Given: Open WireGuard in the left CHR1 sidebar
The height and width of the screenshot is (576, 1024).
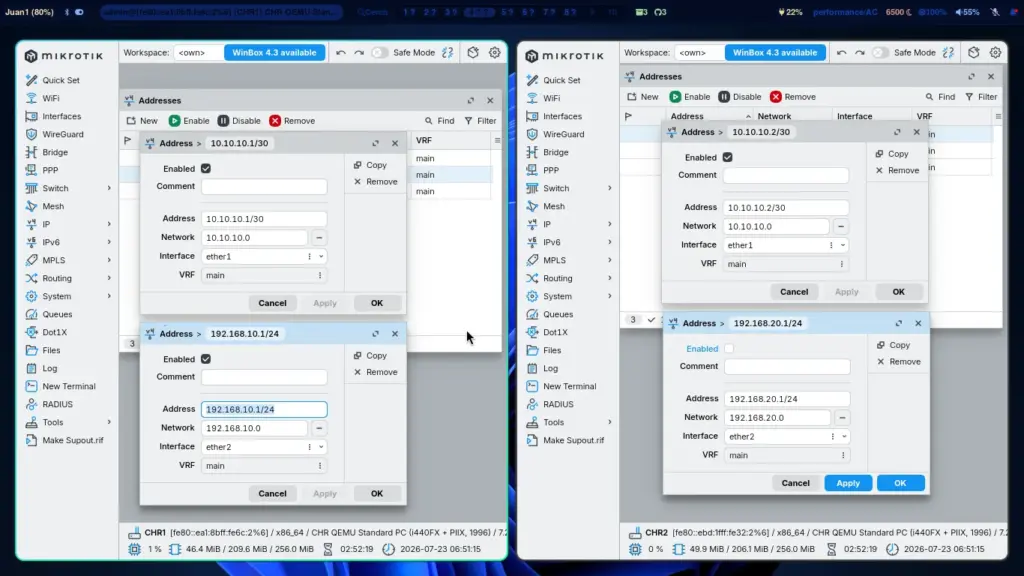Looking at the screenshot, I should [x=63, y=134].
